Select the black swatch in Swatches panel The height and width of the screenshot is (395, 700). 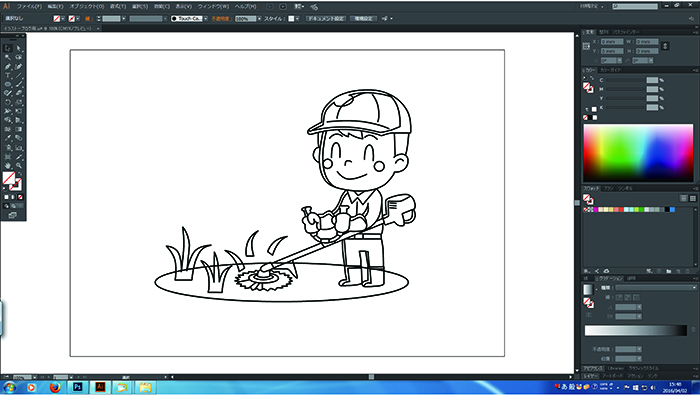[x=667, y=209]
